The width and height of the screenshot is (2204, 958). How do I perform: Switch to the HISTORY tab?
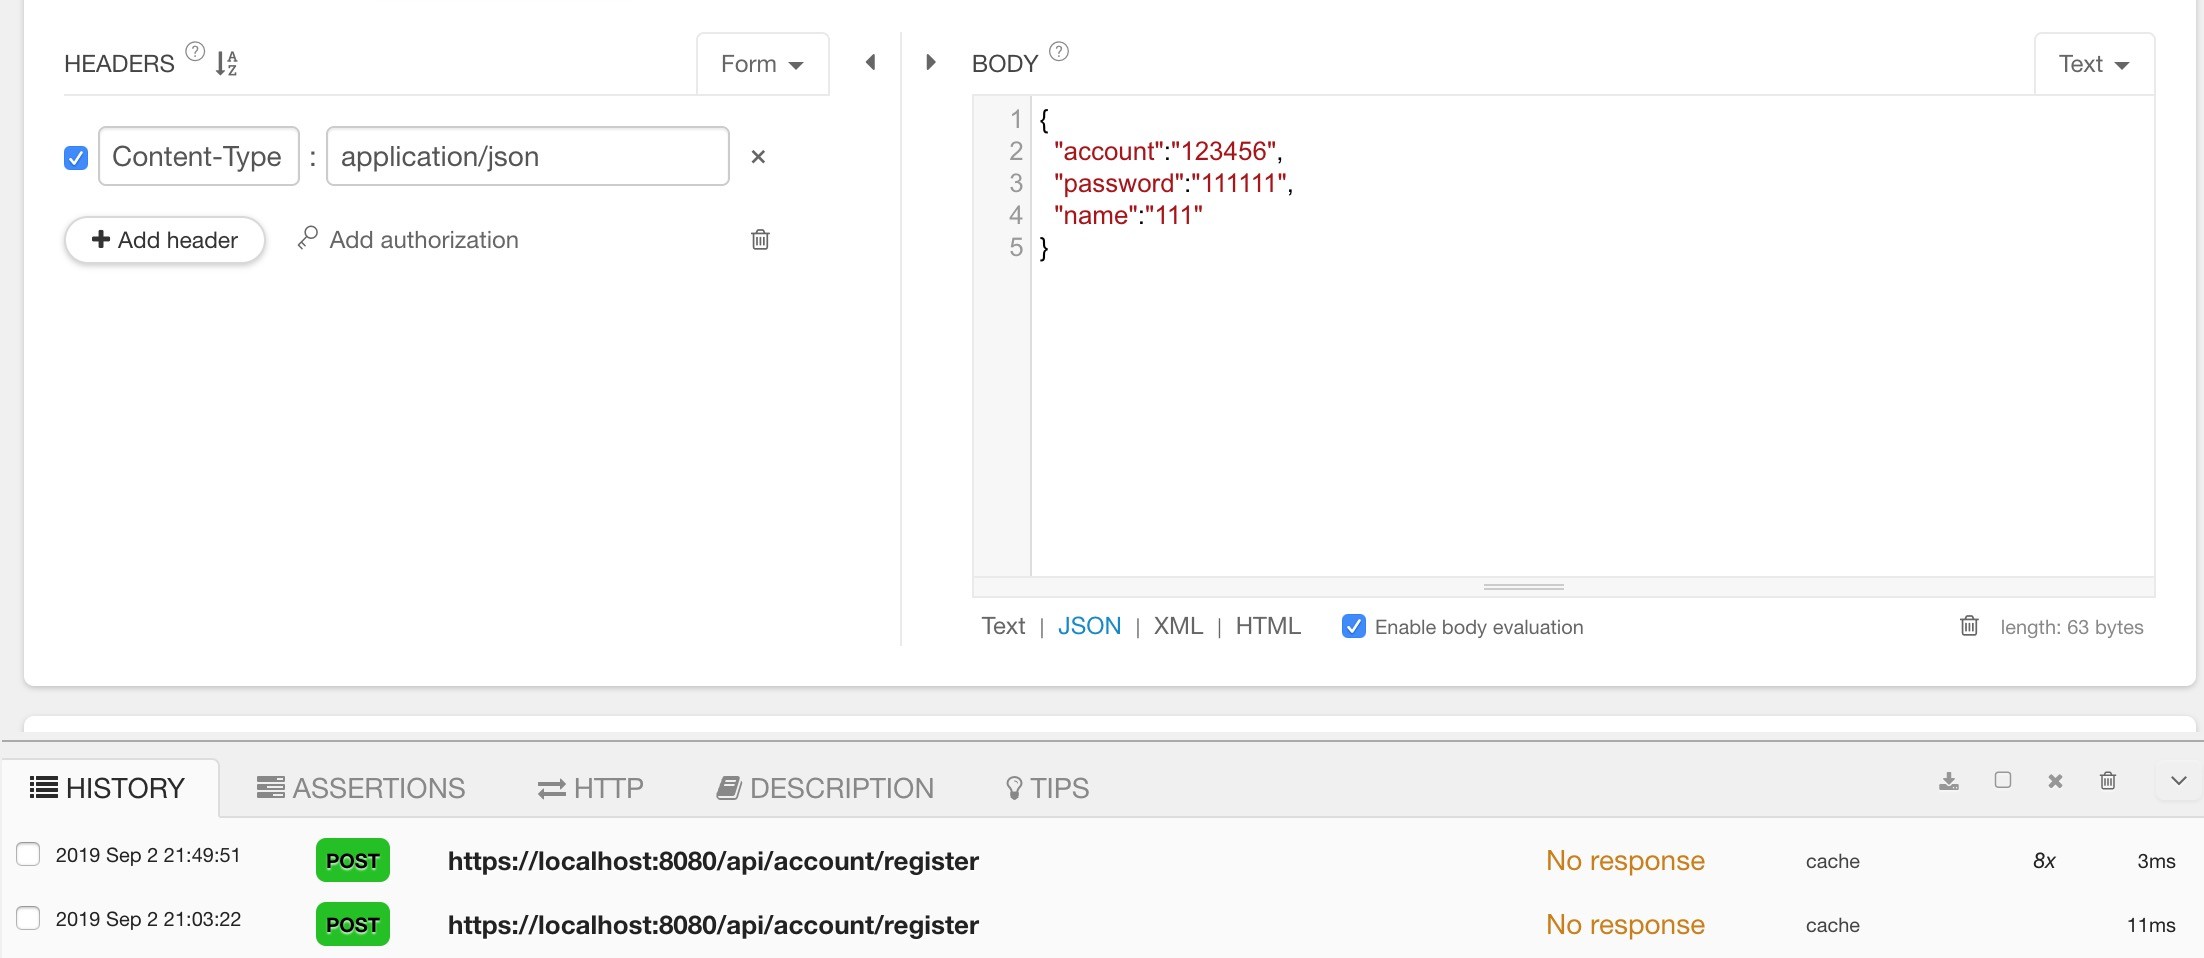pyautogui.click(x=109, y=788)
